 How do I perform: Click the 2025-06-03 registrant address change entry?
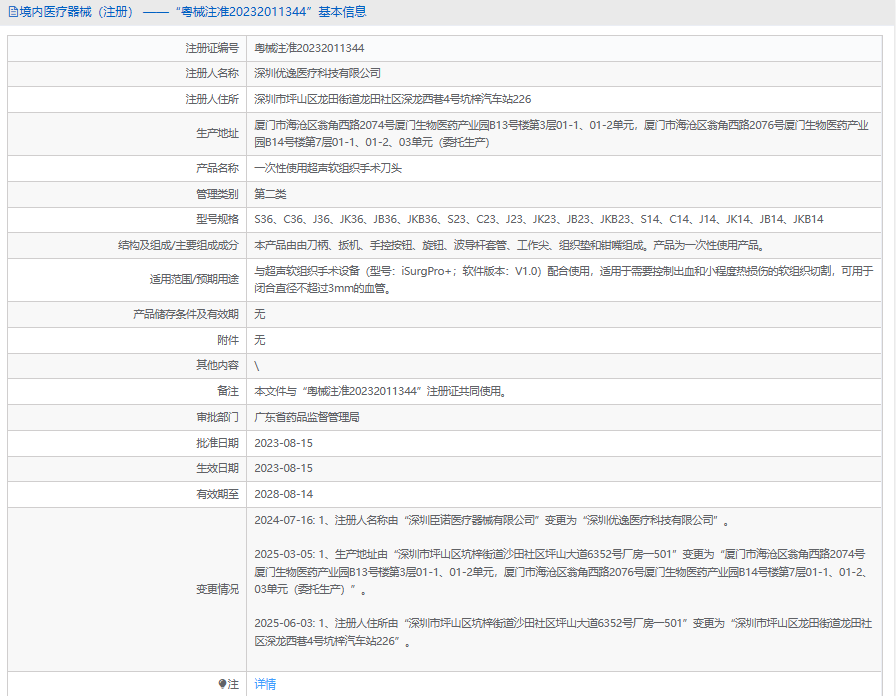[563, 632]
